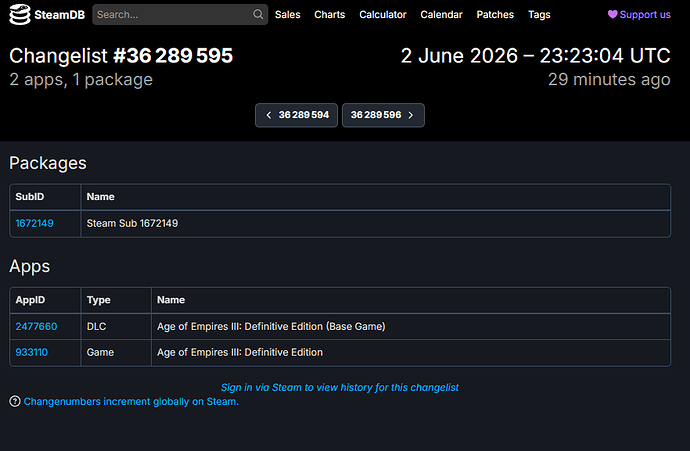Image resolution: width=690 pixels, height=451 pixels.
Task: Click the heart icon in Support us
Action: 613,15
